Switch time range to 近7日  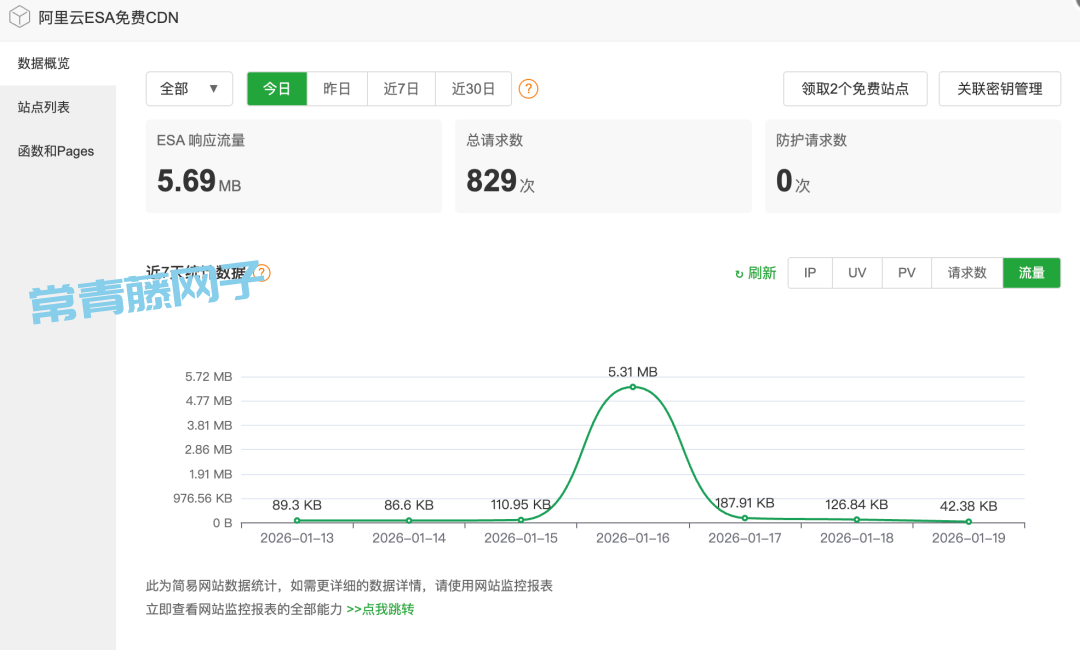click(x=401, y=89)
